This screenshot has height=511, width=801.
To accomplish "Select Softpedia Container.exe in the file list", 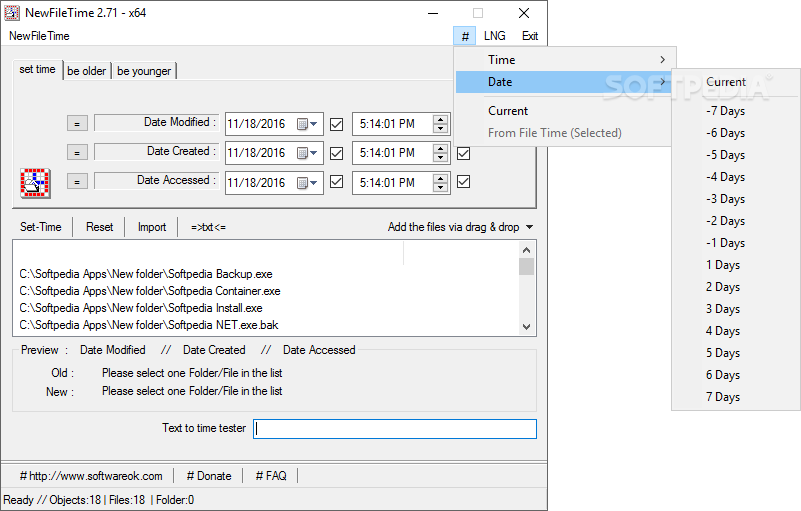I will (150, 291).
